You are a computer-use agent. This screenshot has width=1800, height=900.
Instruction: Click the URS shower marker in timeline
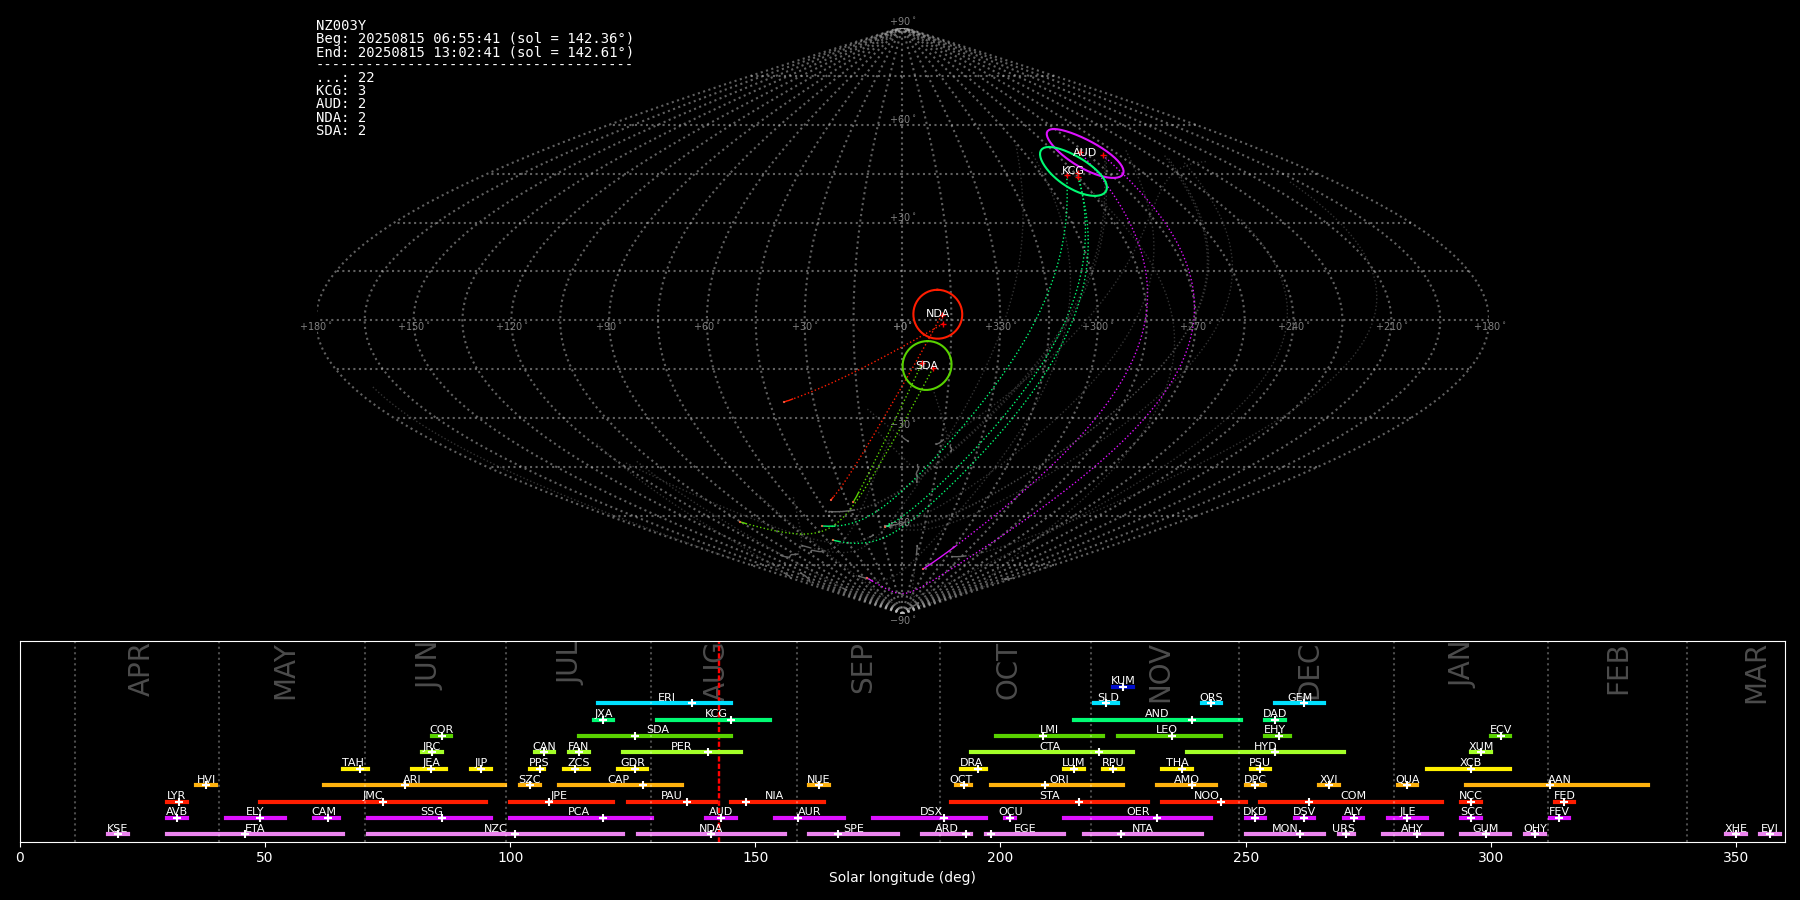tap(1345, 834)
